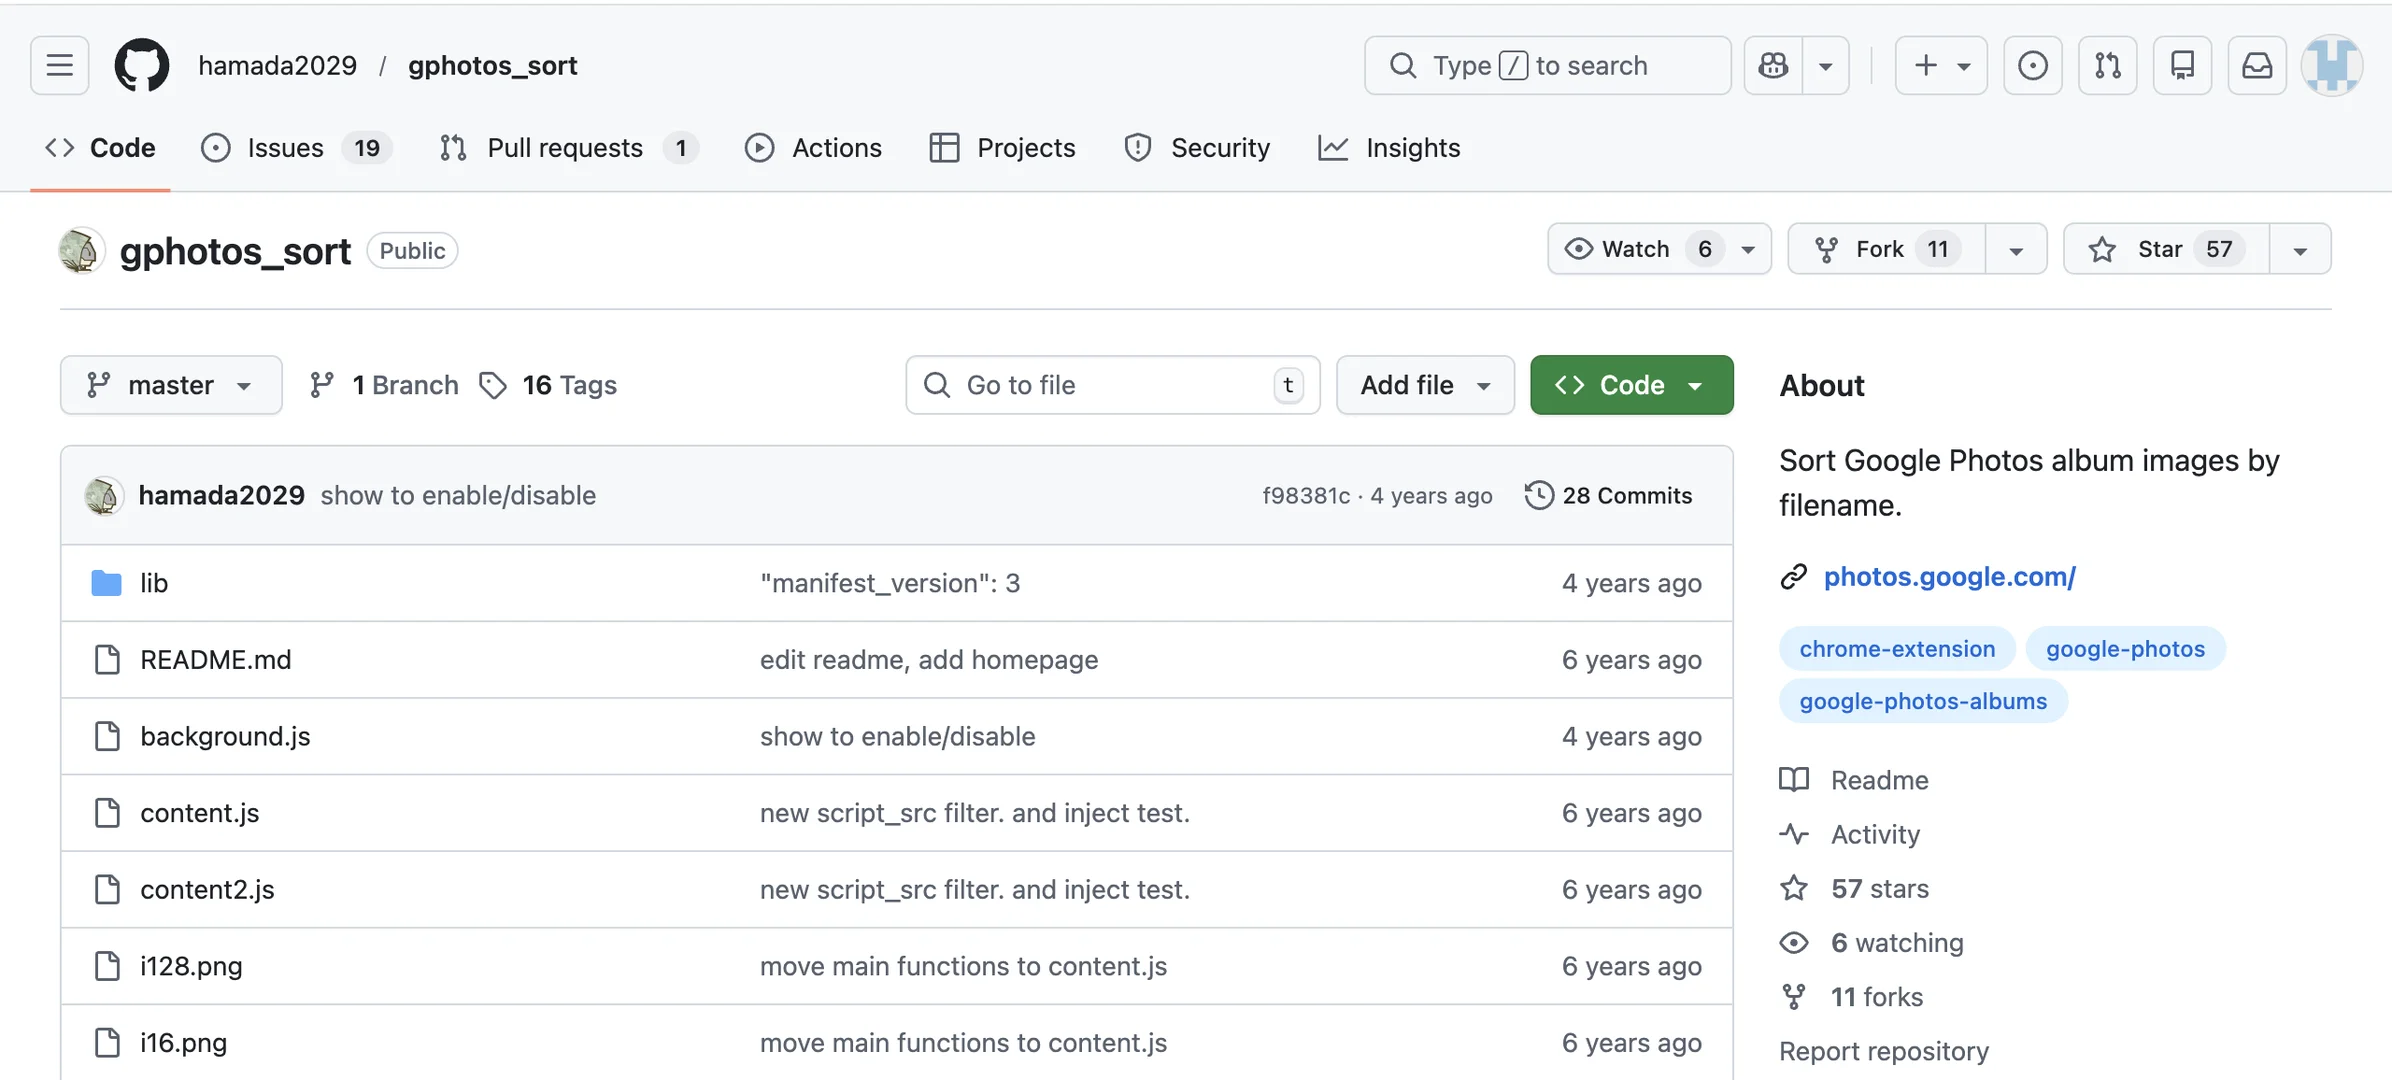Expand the Watch options dropdown arrow
The height and width of the screenshot is (1080, 2392).
(x=1748, y=249)
